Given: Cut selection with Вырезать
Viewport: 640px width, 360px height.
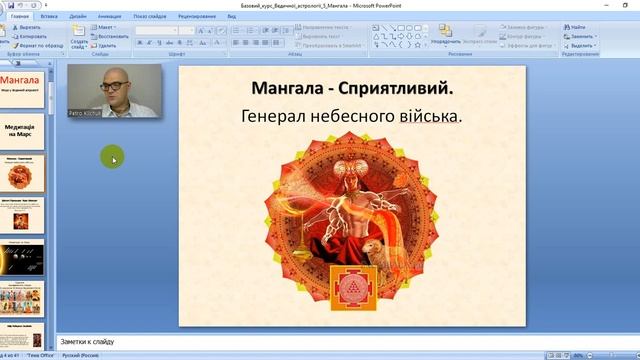Looking at the screenshot, I should tap(27, 27).
